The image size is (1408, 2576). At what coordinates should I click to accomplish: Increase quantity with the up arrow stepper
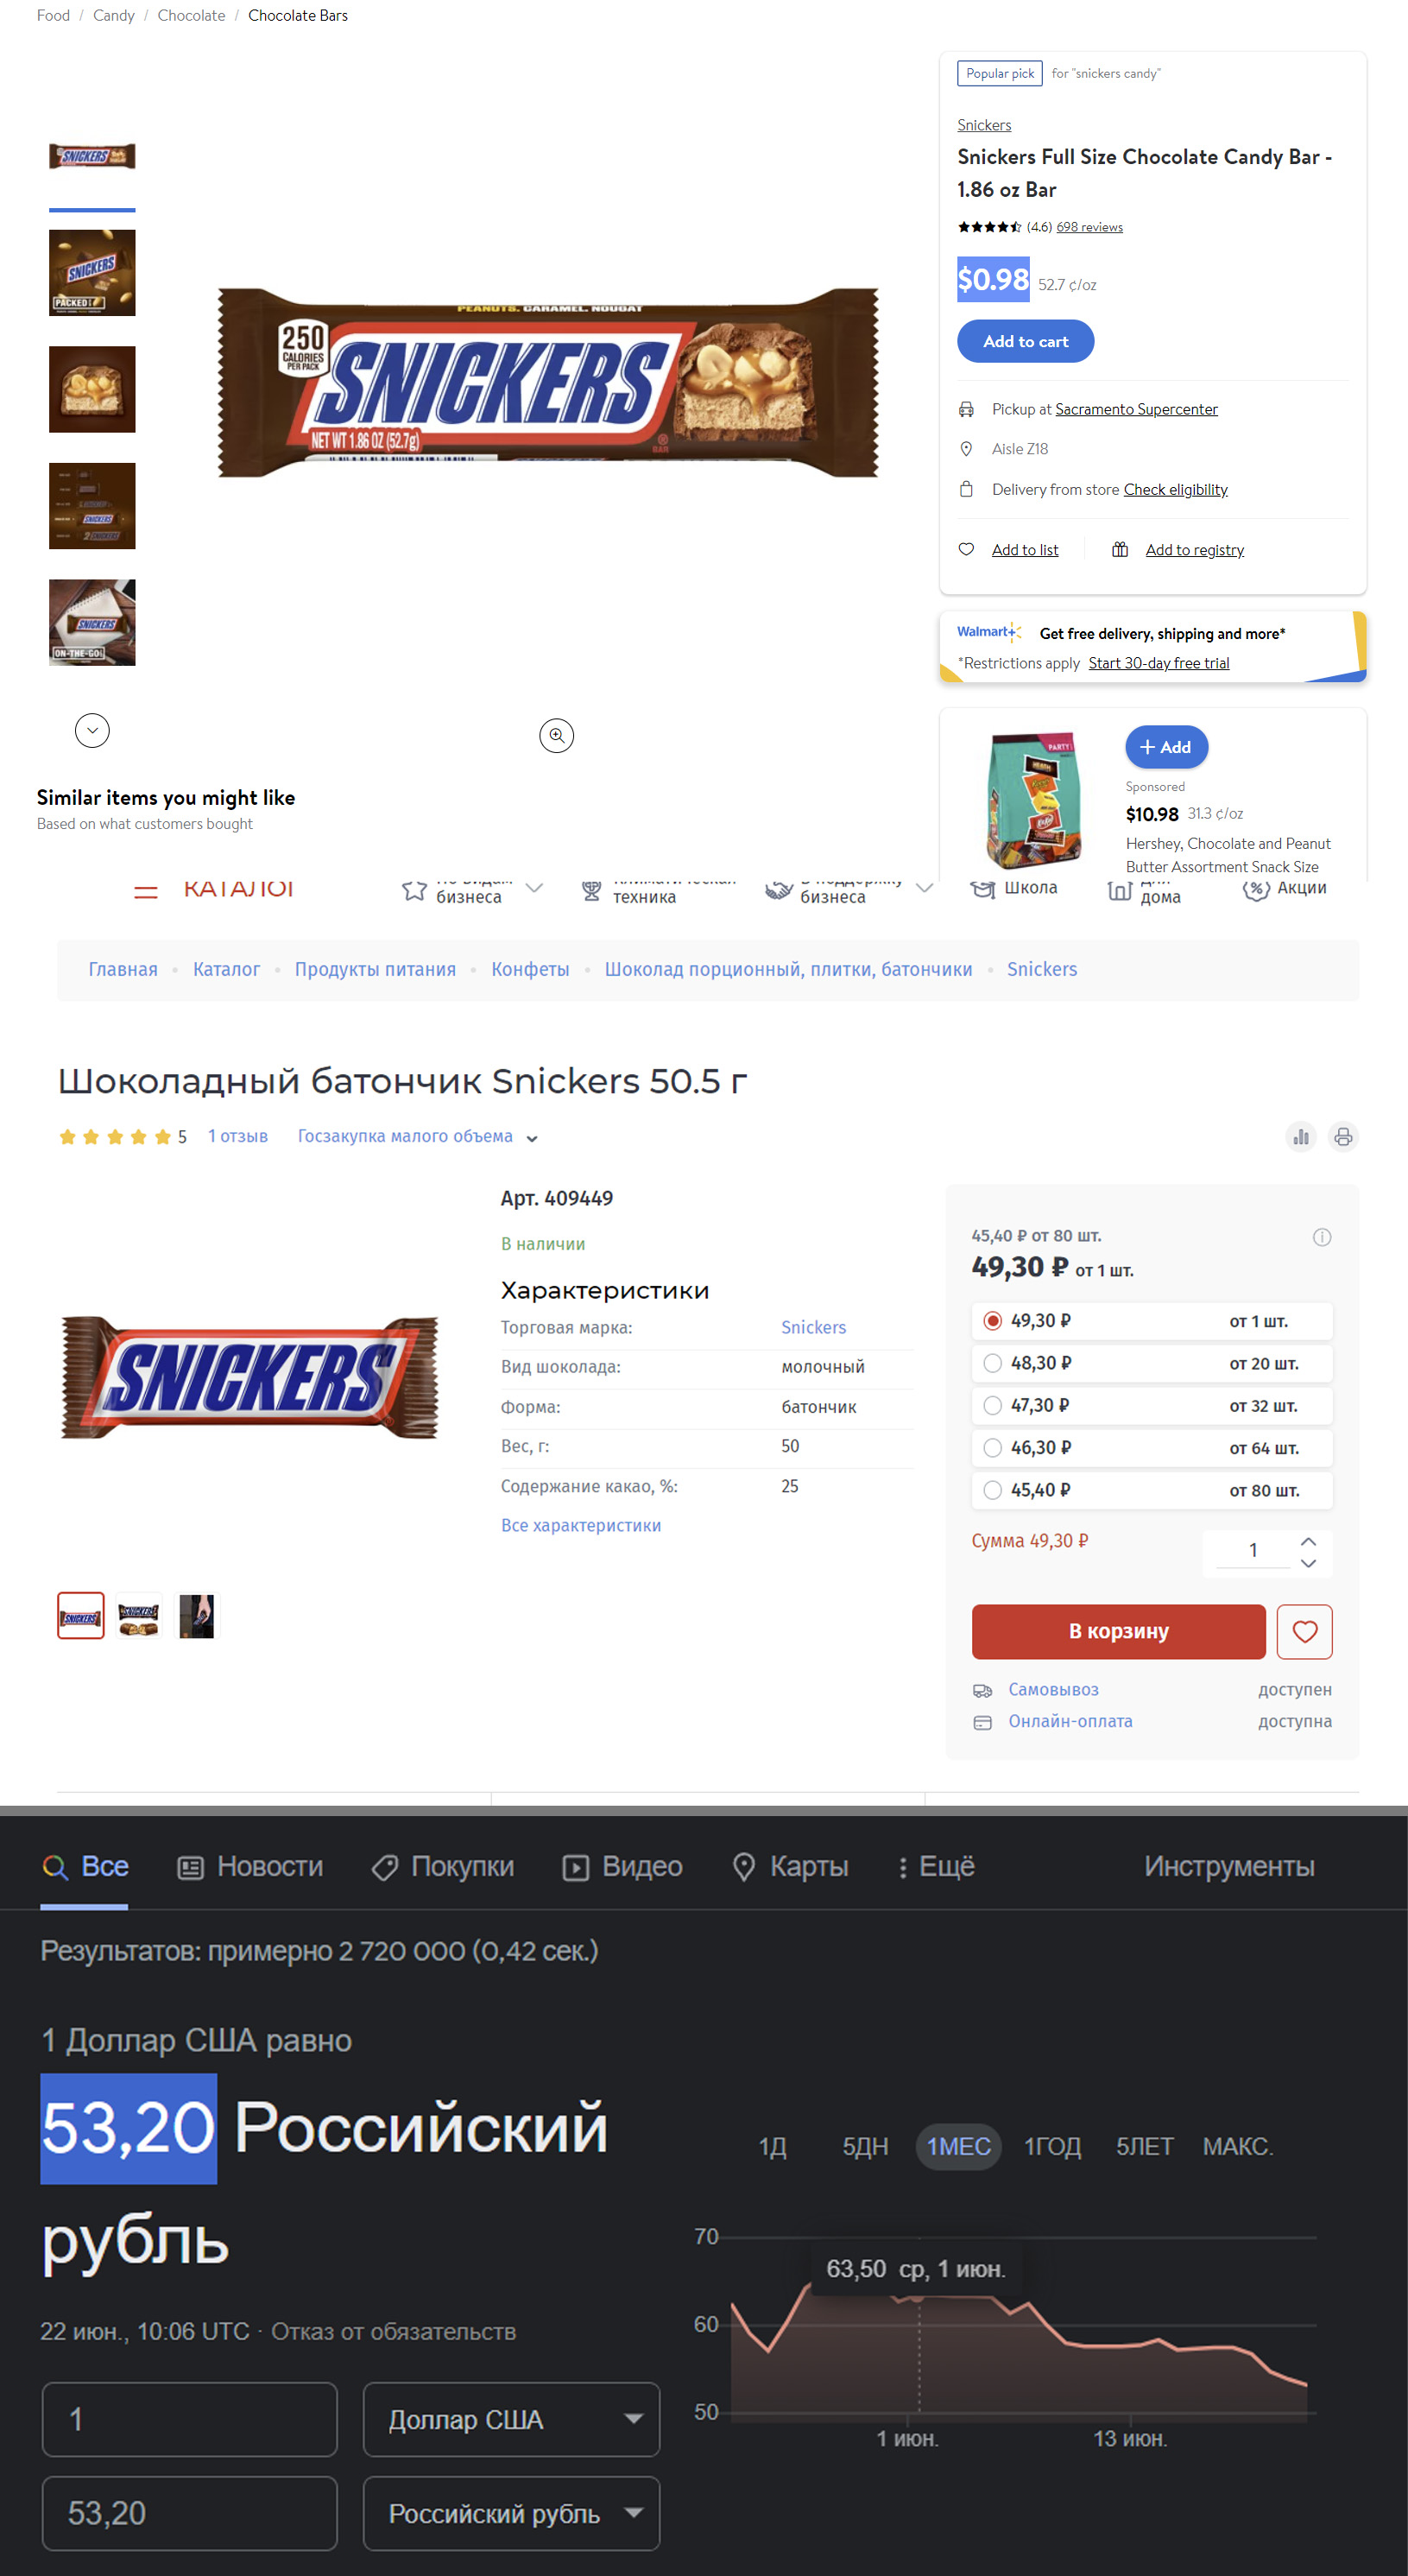pos(1308,1541)
